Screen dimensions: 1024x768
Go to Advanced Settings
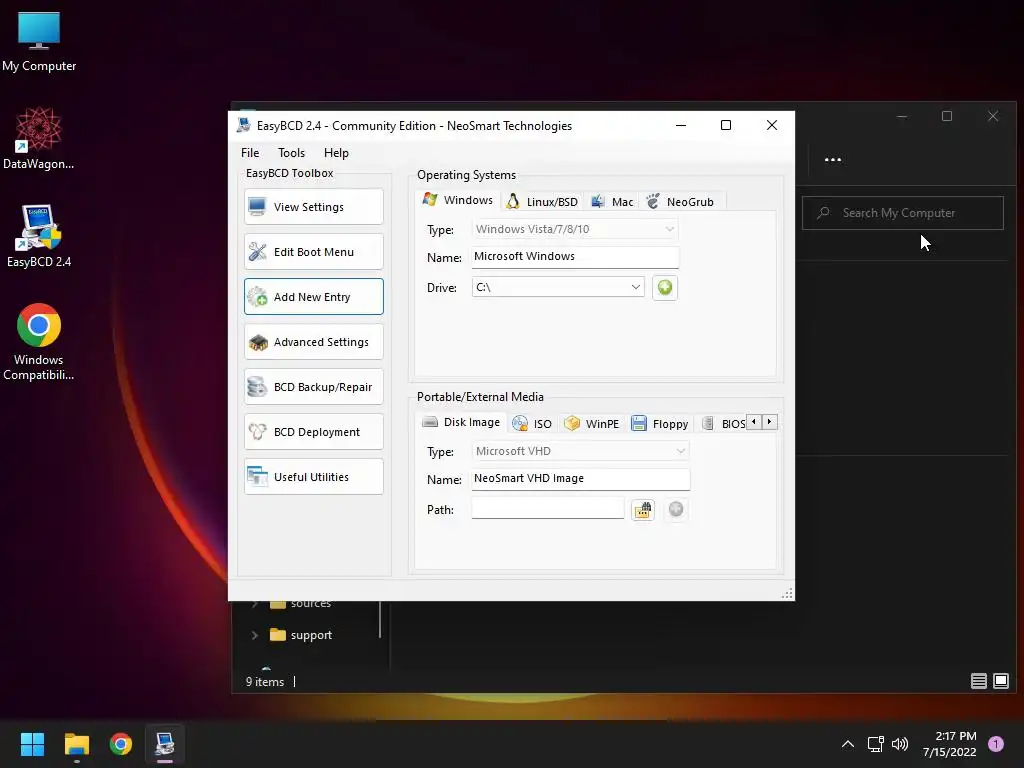[x=313, y=342]
